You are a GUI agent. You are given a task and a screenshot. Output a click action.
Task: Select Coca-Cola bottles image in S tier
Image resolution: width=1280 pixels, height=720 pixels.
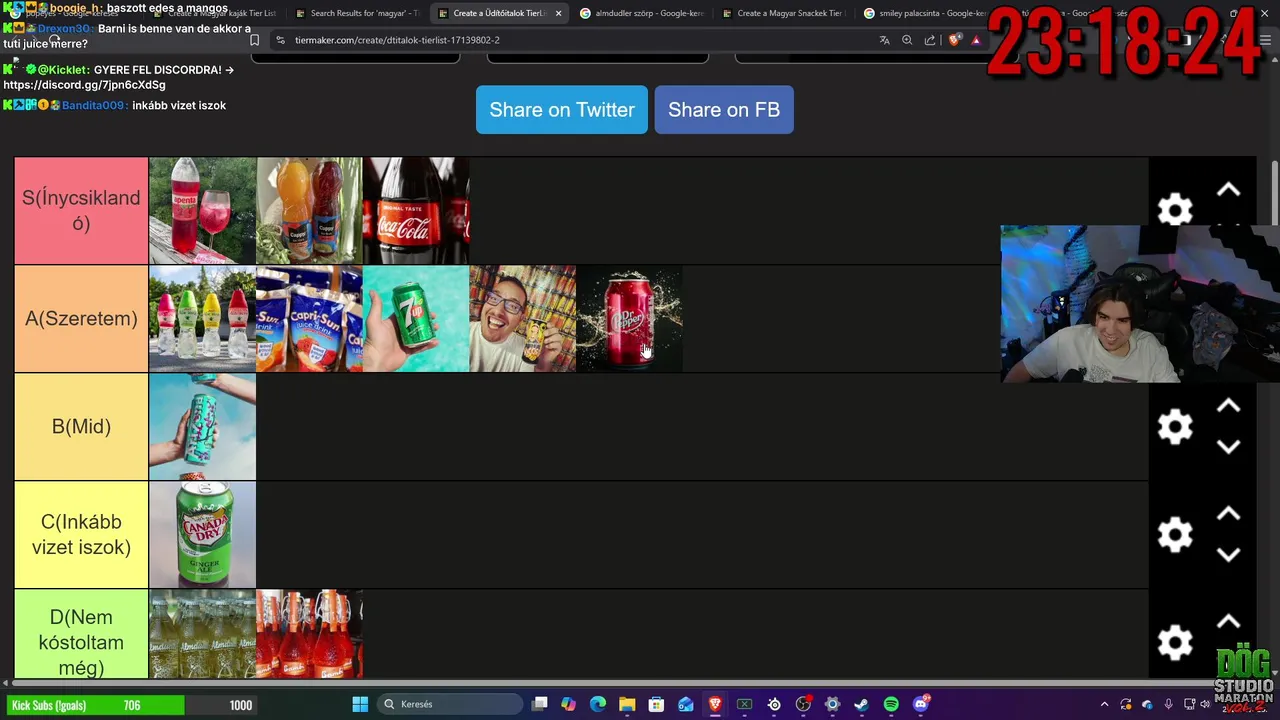(x=416, y=210)
